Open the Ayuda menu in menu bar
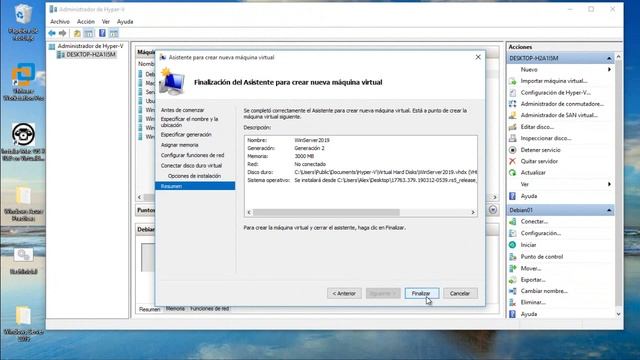 (125, 22)
